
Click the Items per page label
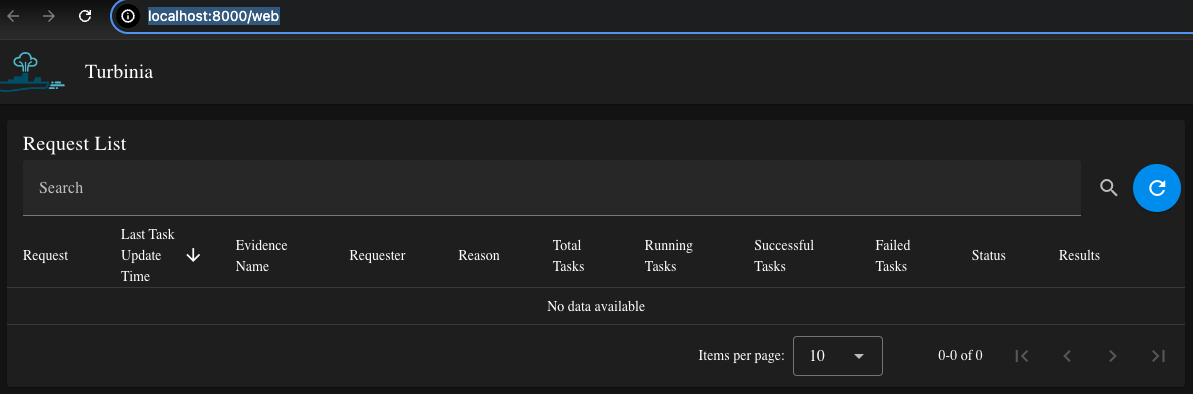(x=741, y=355)
